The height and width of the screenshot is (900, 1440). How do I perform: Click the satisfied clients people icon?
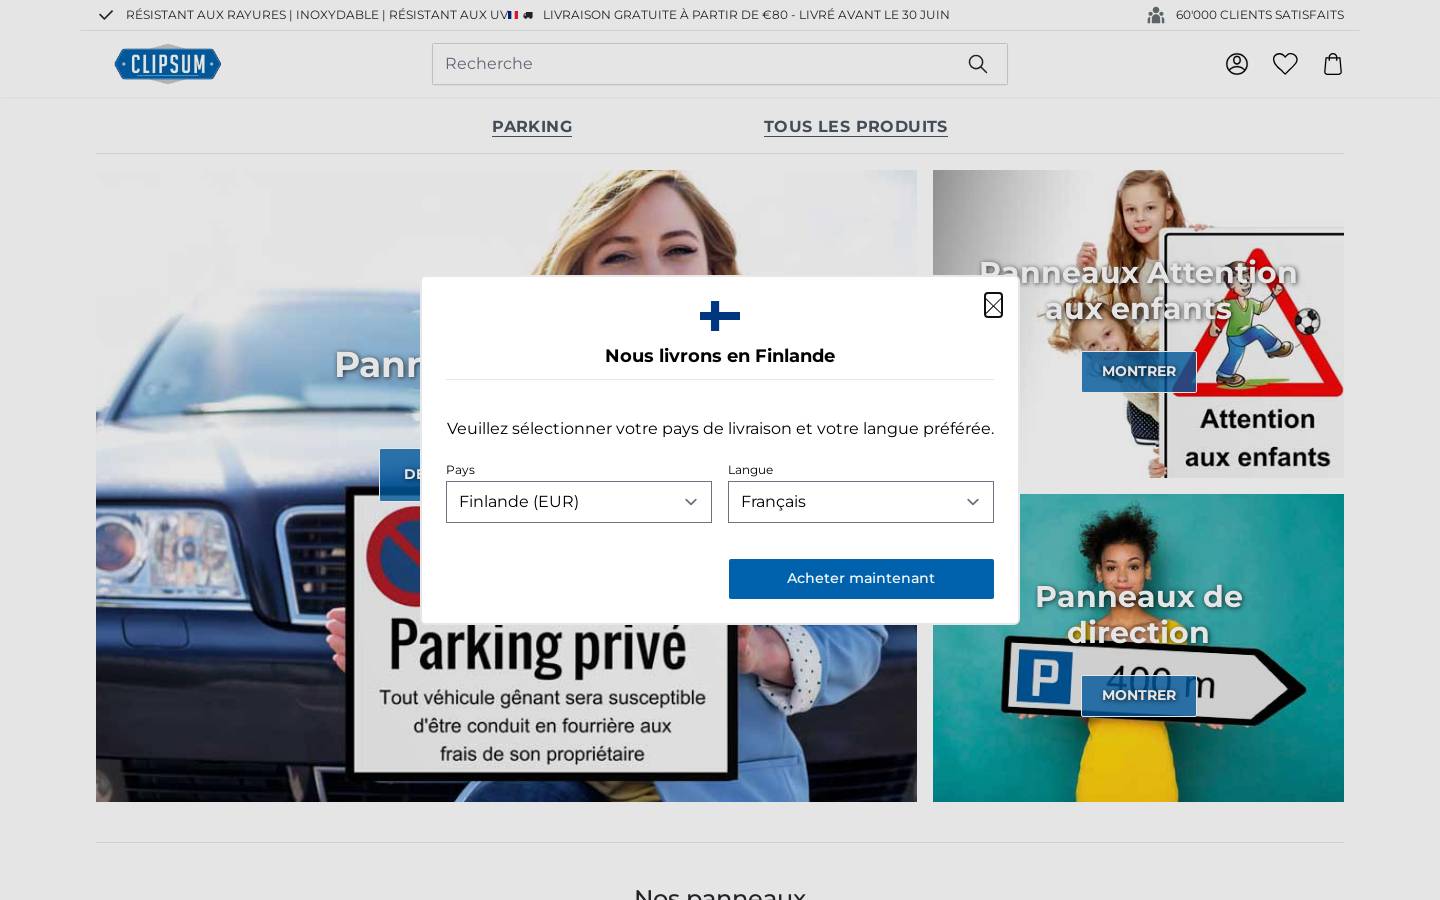[1156, 15]
